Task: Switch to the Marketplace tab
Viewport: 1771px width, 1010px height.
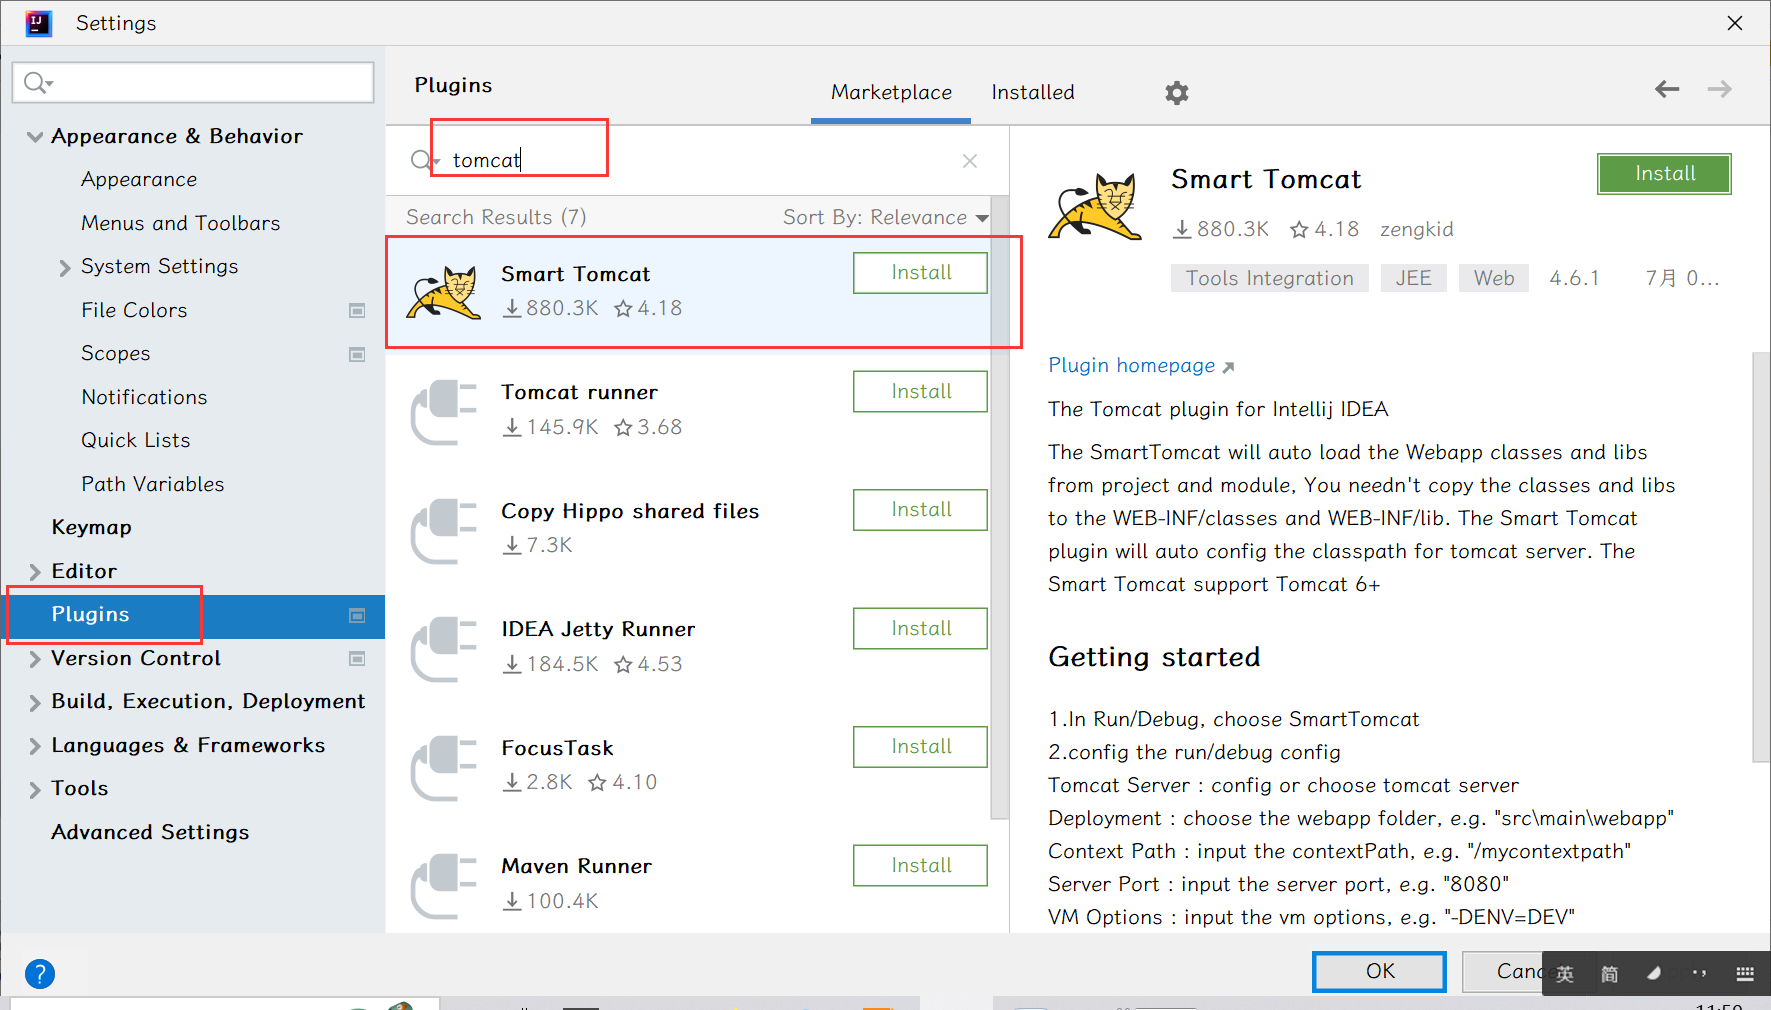Action: [x=891, y=93]
